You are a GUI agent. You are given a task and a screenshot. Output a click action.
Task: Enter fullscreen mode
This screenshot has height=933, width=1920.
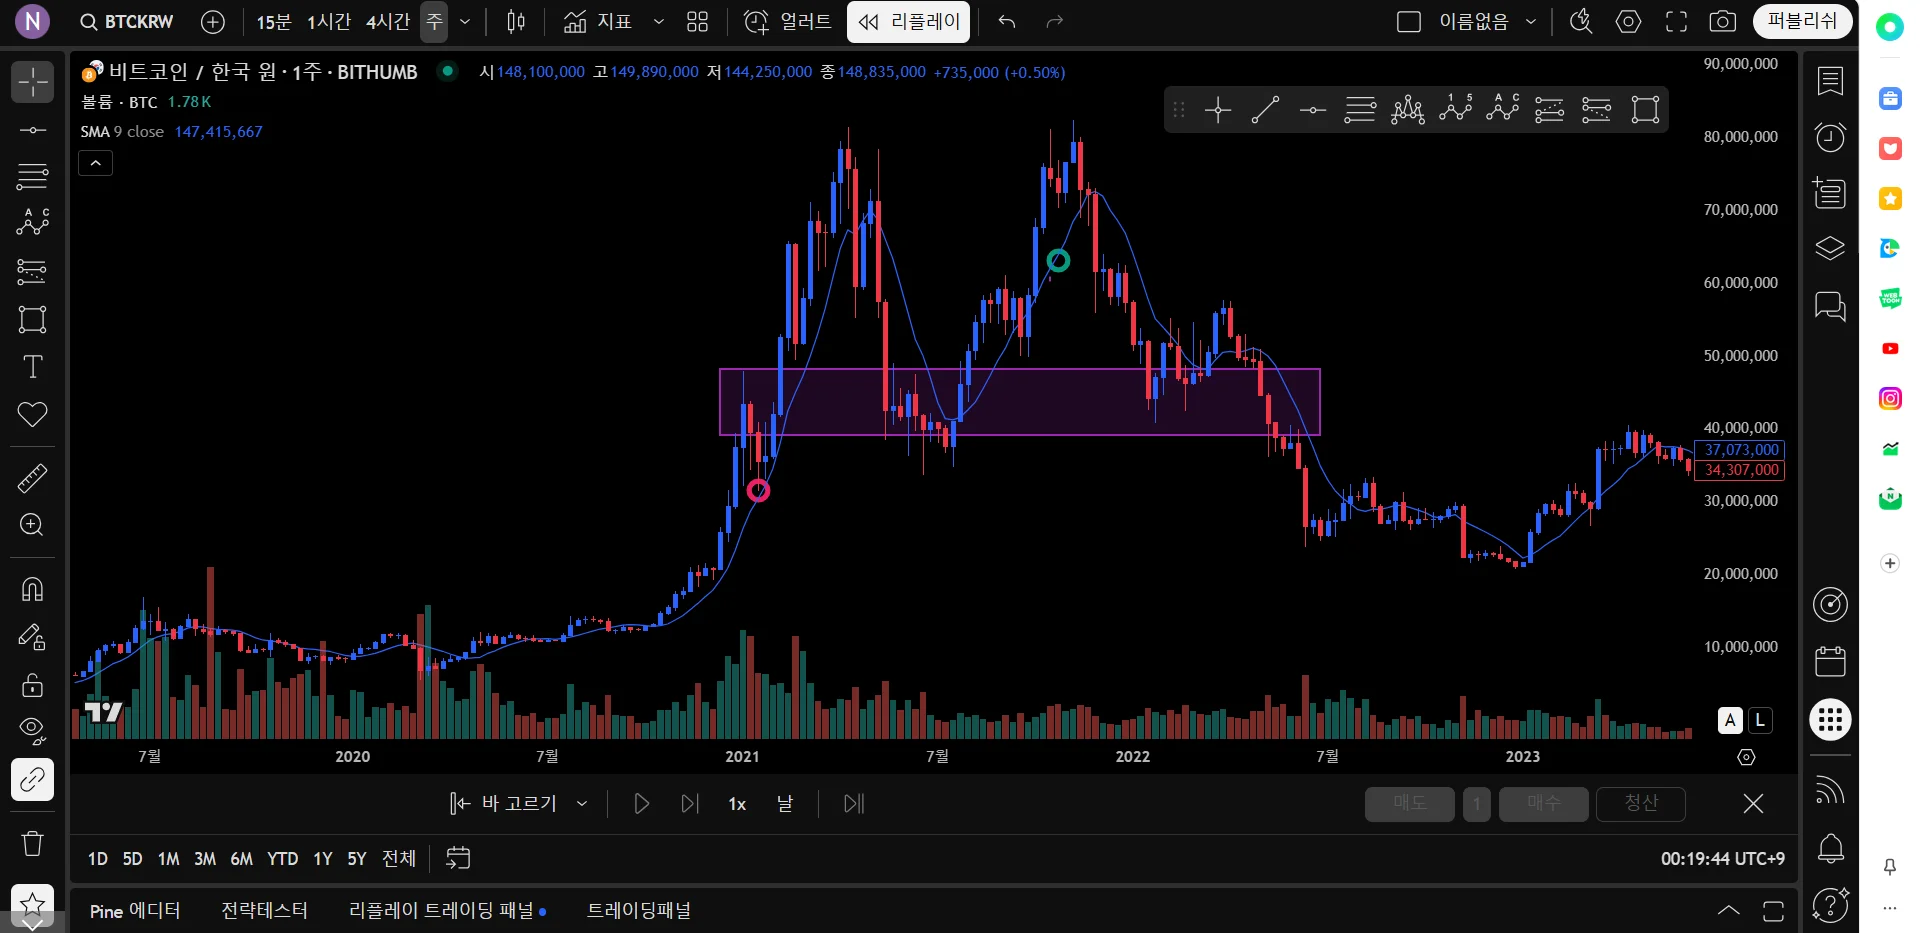1676,21
